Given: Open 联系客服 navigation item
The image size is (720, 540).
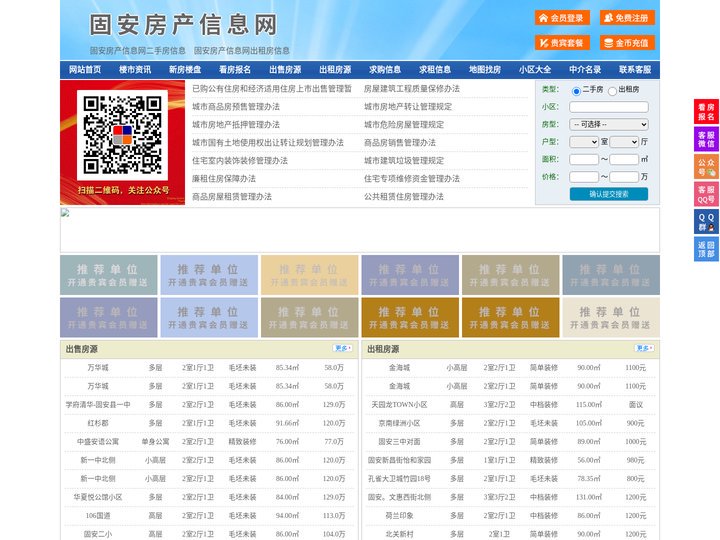Looking at the screenshot, I should tap(635, 70).
